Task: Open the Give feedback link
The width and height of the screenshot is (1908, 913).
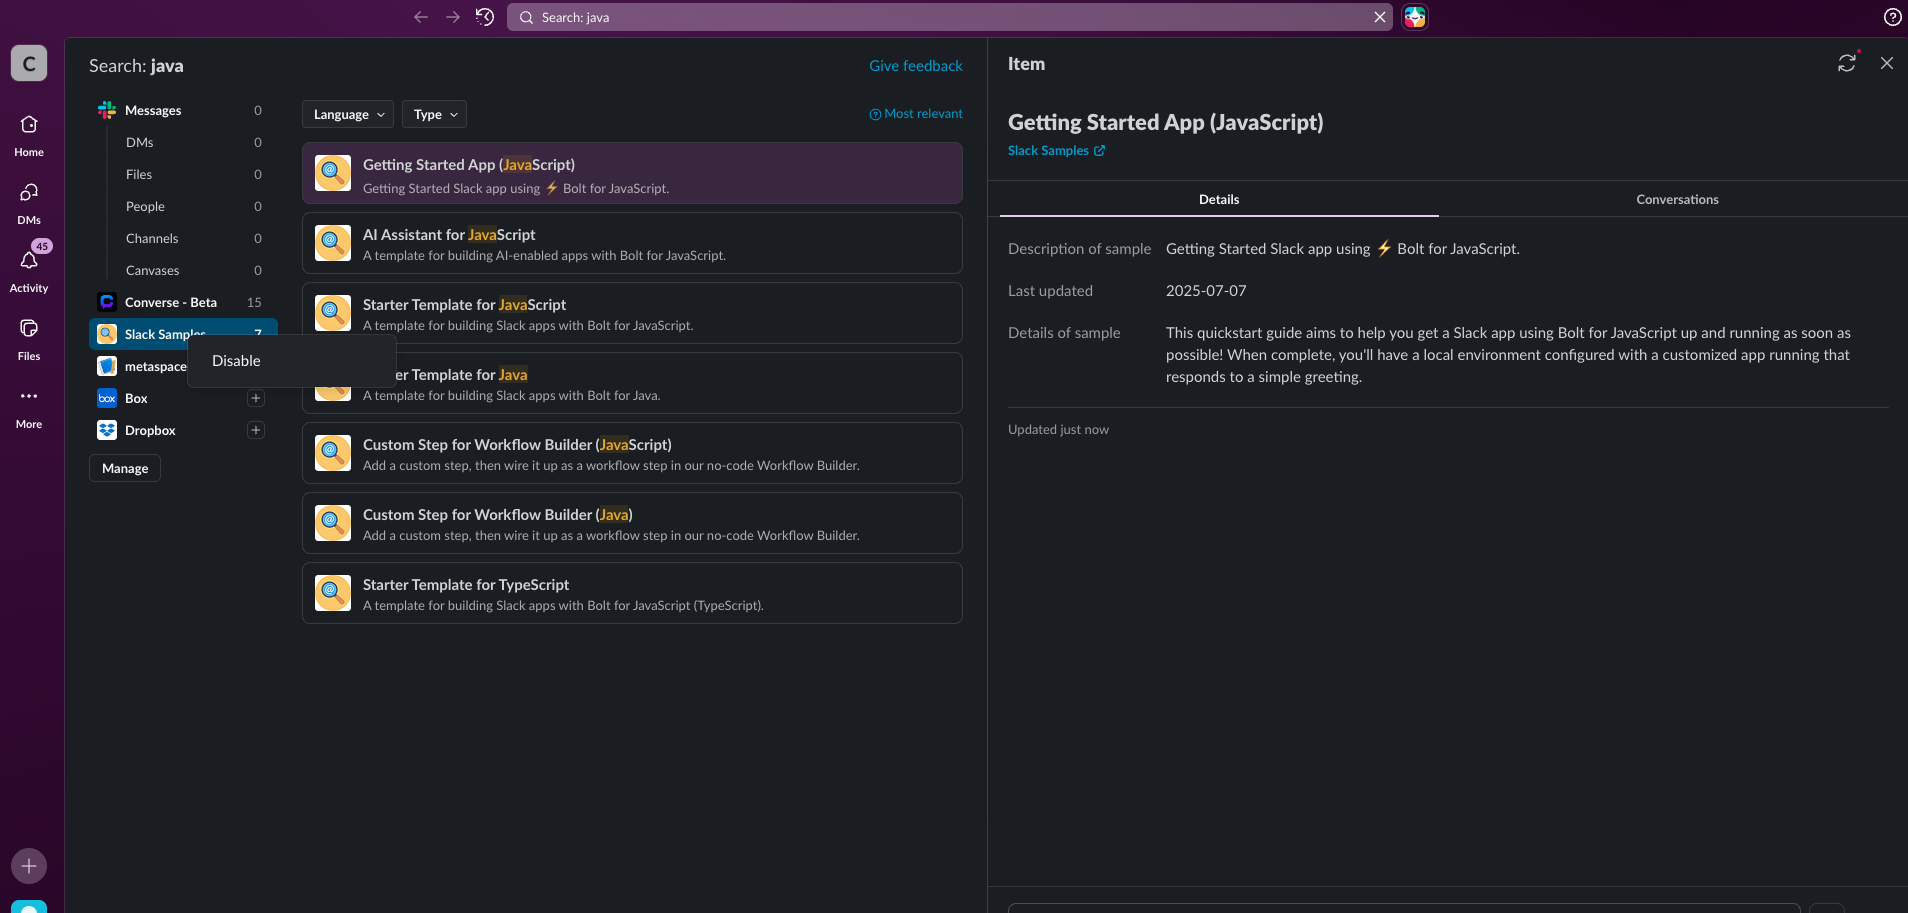Action: pos(915,66)
